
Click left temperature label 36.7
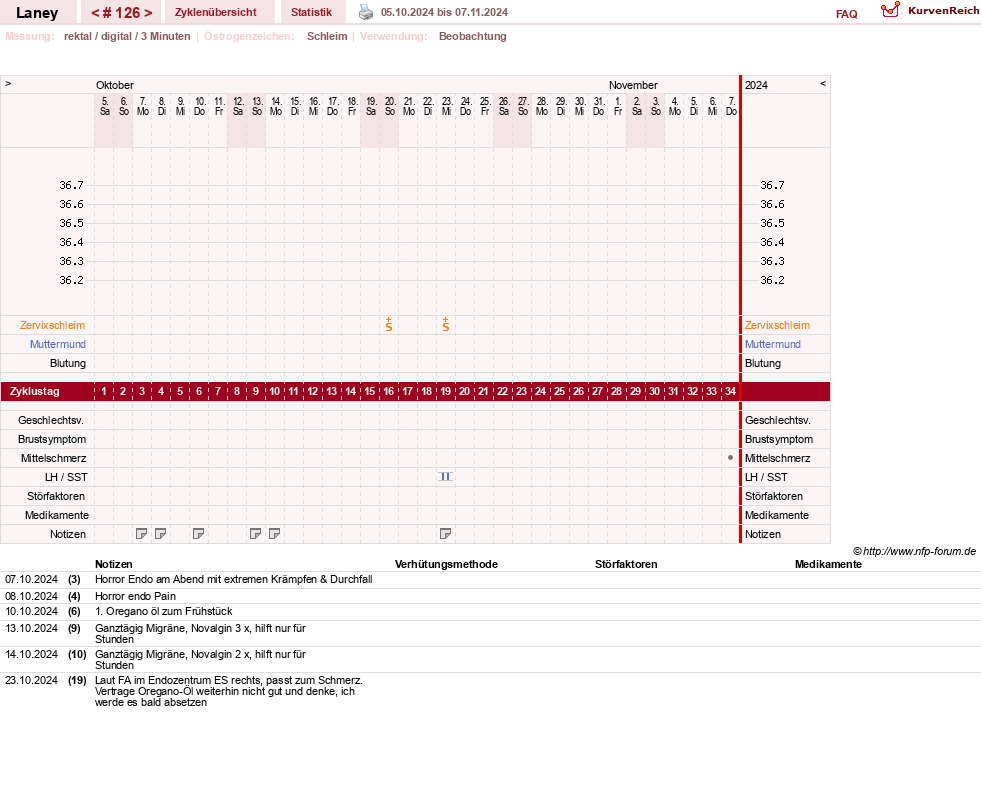71,185
